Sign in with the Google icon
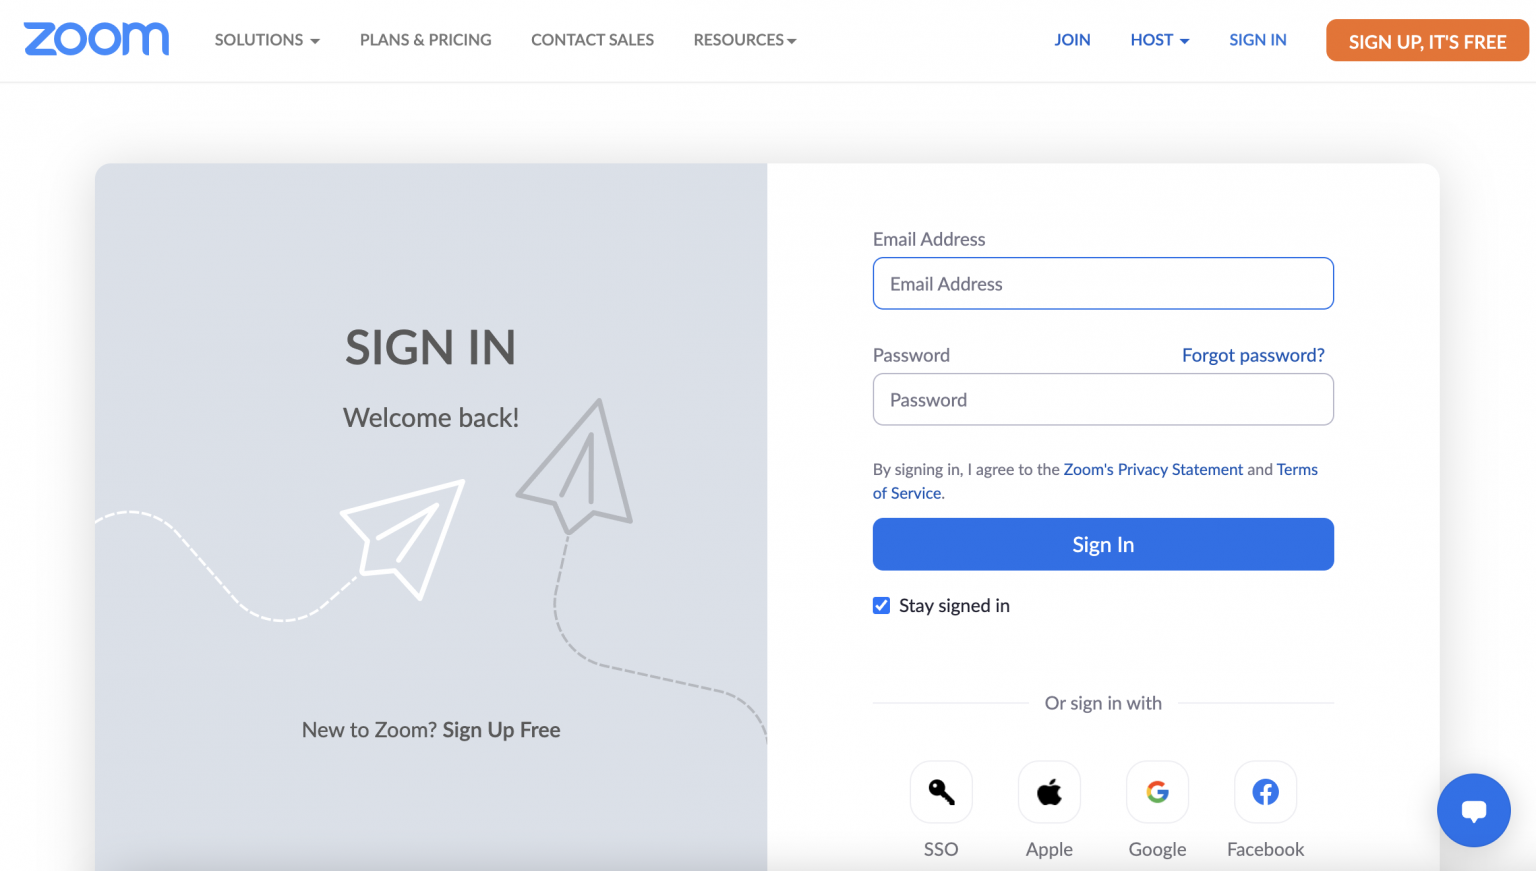This screenshot has width=1536, height=871. (x=1157, y=791)
